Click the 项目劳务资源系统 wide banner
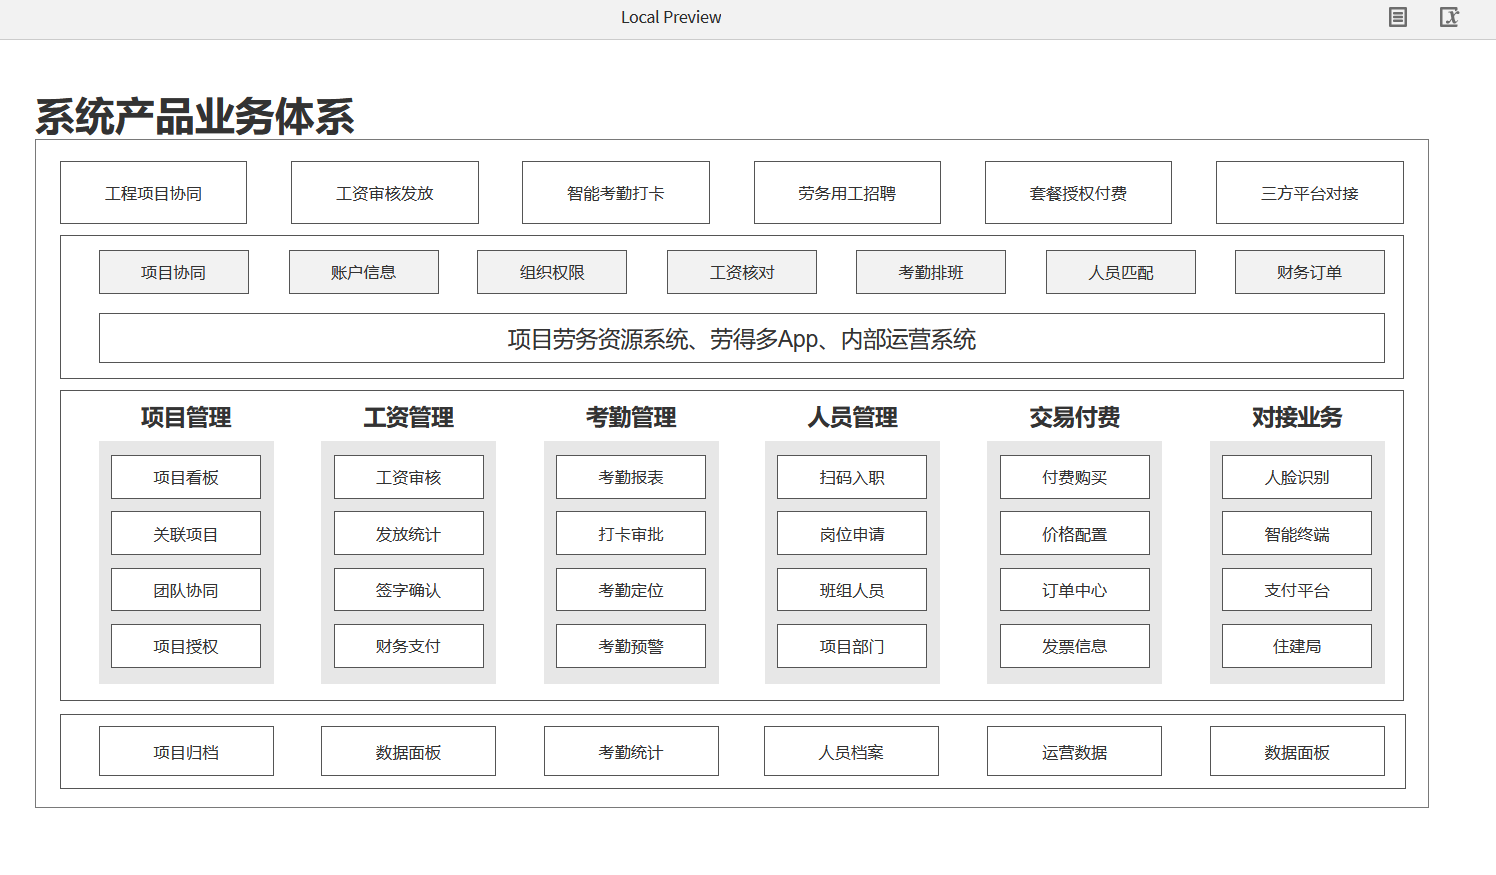1496x875 pixels. pyautogui.click(x=742, y=338)
